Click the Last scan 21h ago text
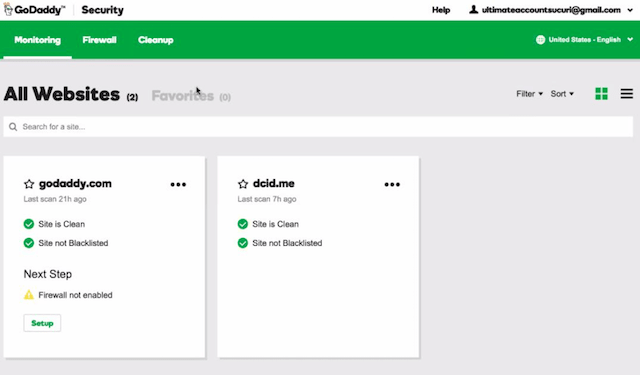Image resolution: width=640 pixels, height=375 pixels. (55, 199)
